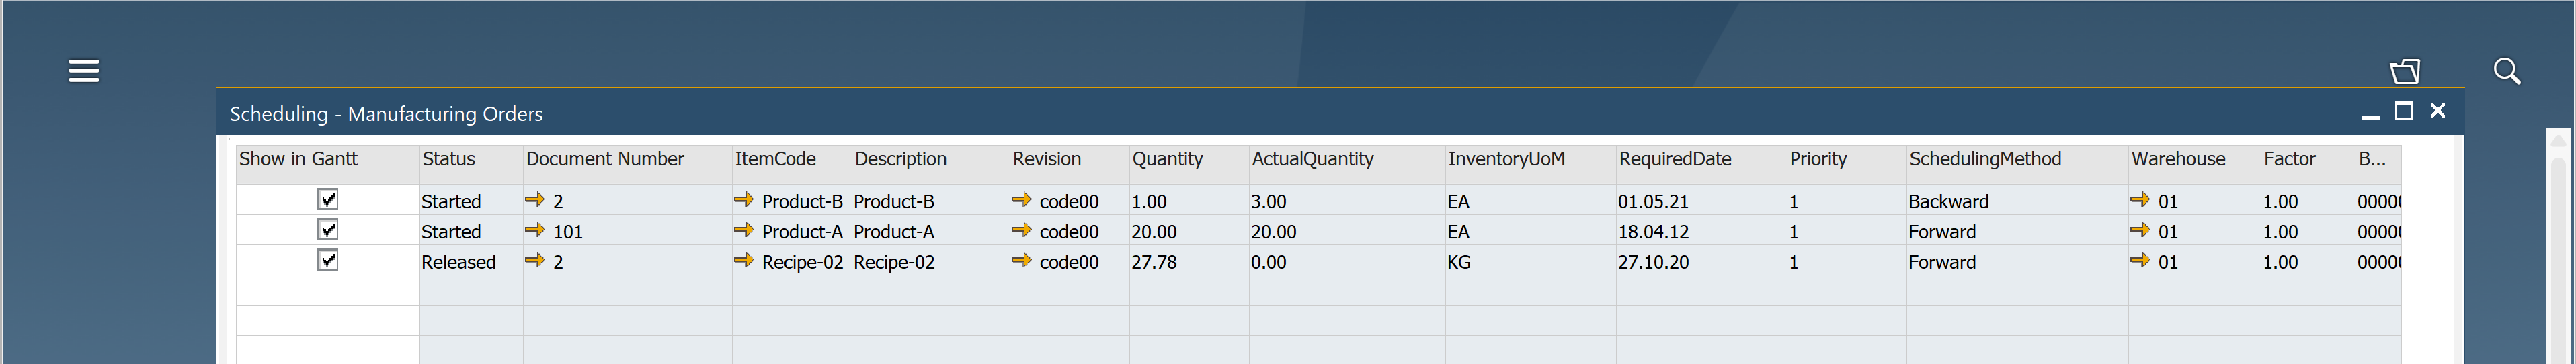Viewport: 2576px width, 364px height.
Task: Close Scheduling - Manufacturing Orders window
Action: pos(2438,111)
